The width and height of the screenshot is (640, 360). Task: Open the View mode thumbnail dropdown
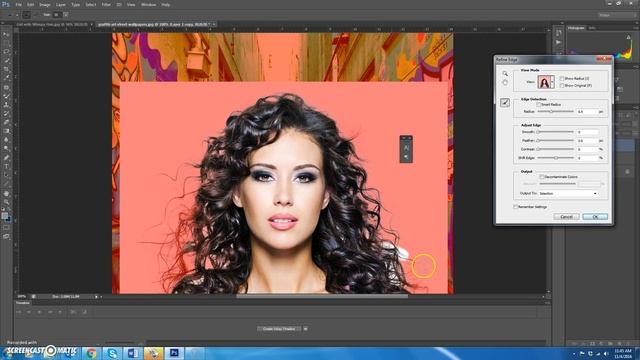pos(553,82)
